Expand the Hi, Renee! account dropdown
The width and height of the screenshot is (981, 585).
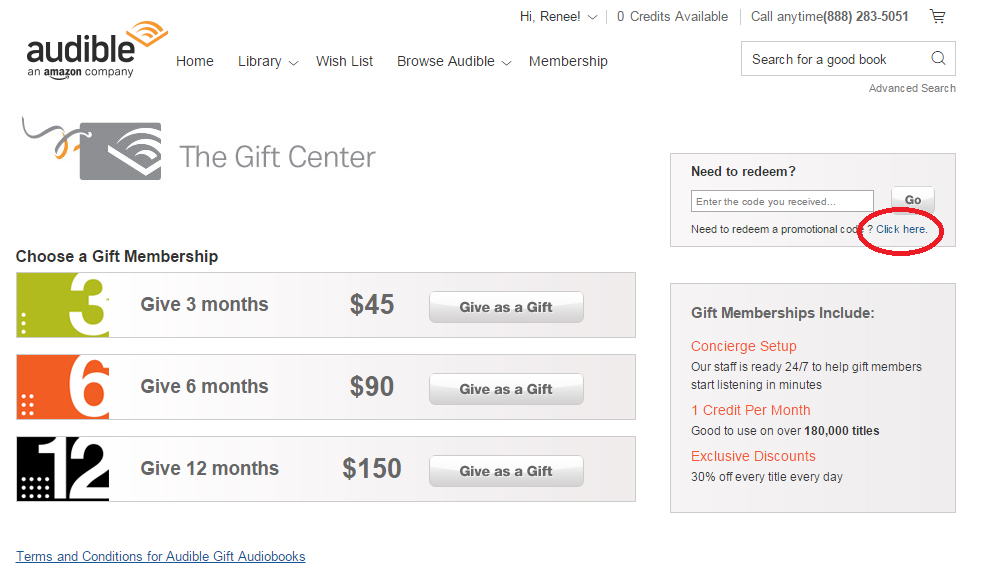(x=558, y=16)
